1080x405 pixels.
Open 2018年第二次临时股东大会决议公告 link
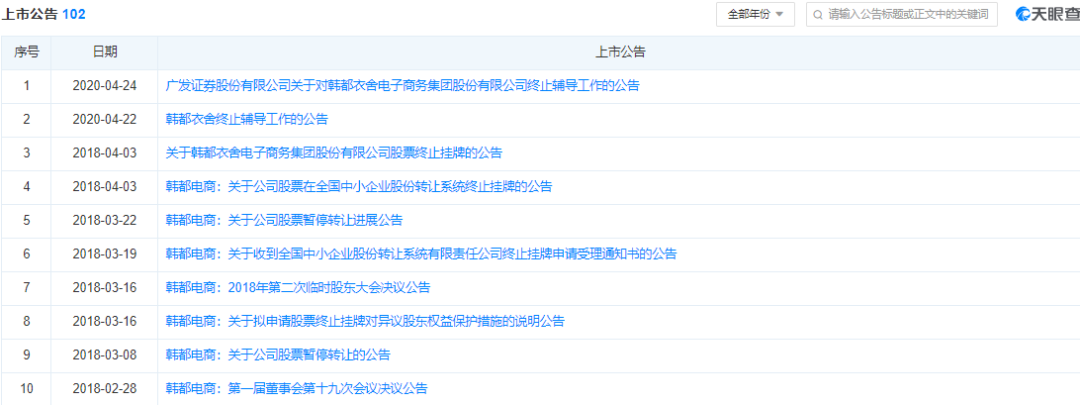click(297, 288)
